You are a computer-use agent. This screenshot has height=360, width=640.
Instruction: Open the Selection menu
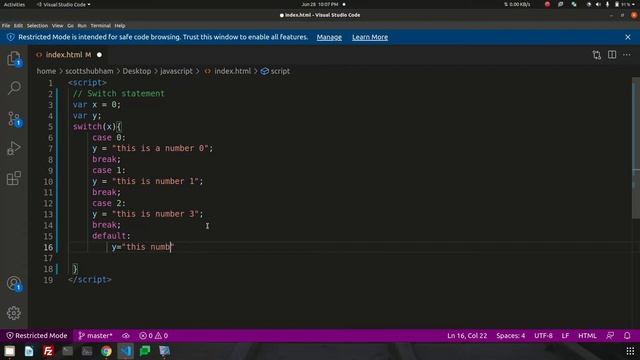pos(37,25)
